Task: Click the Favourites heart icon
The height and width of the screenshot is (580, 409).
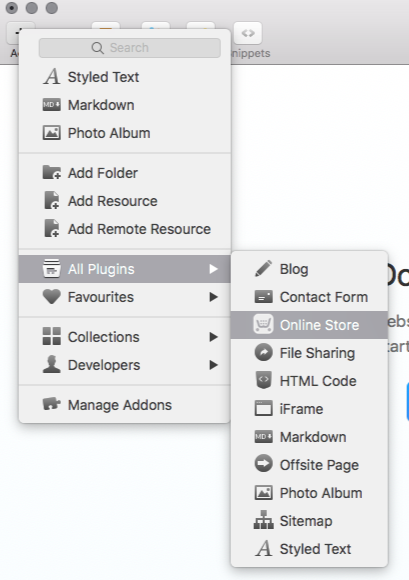Action: [52, 297]
